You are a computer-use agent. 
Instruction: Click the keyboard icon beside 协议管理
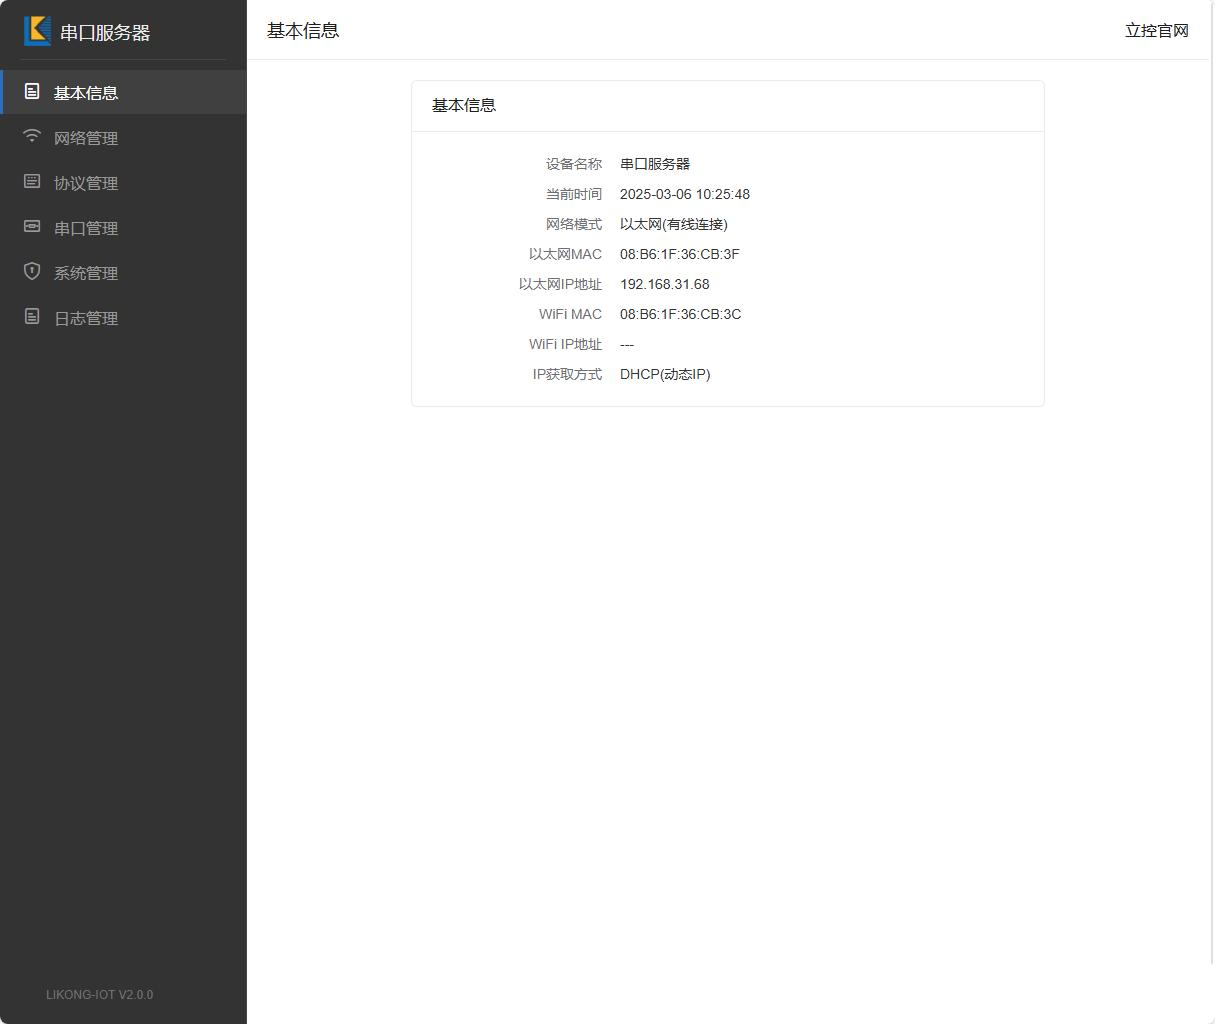(32, 181)
